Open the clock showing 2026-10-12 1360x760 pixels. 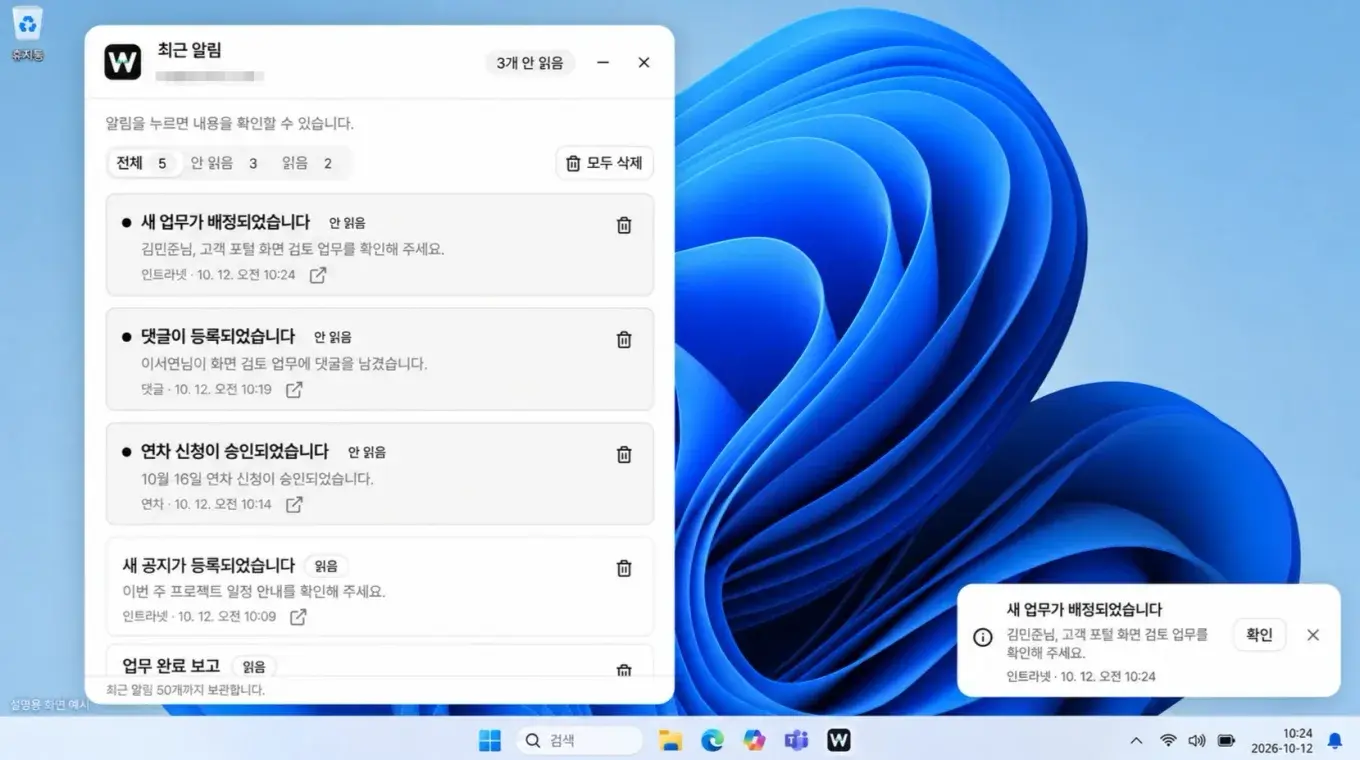(1283, 741)
